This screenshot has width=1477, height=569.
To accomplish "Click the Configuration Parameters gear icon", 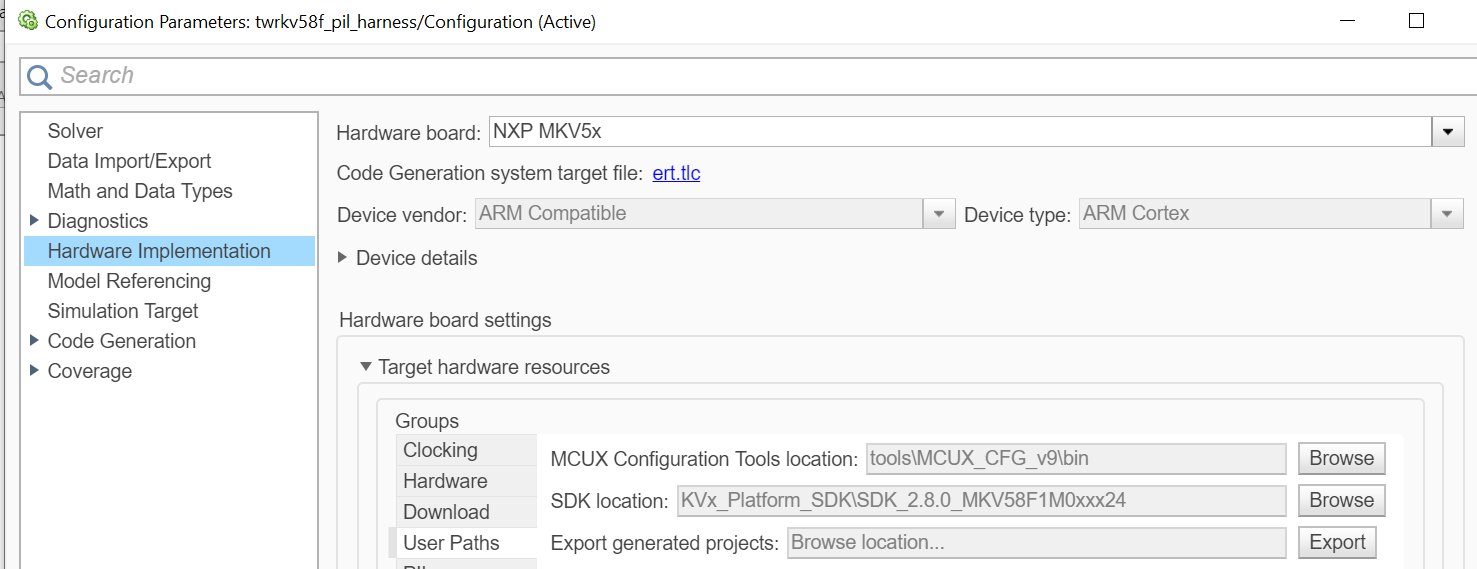I will pos(28,21).
